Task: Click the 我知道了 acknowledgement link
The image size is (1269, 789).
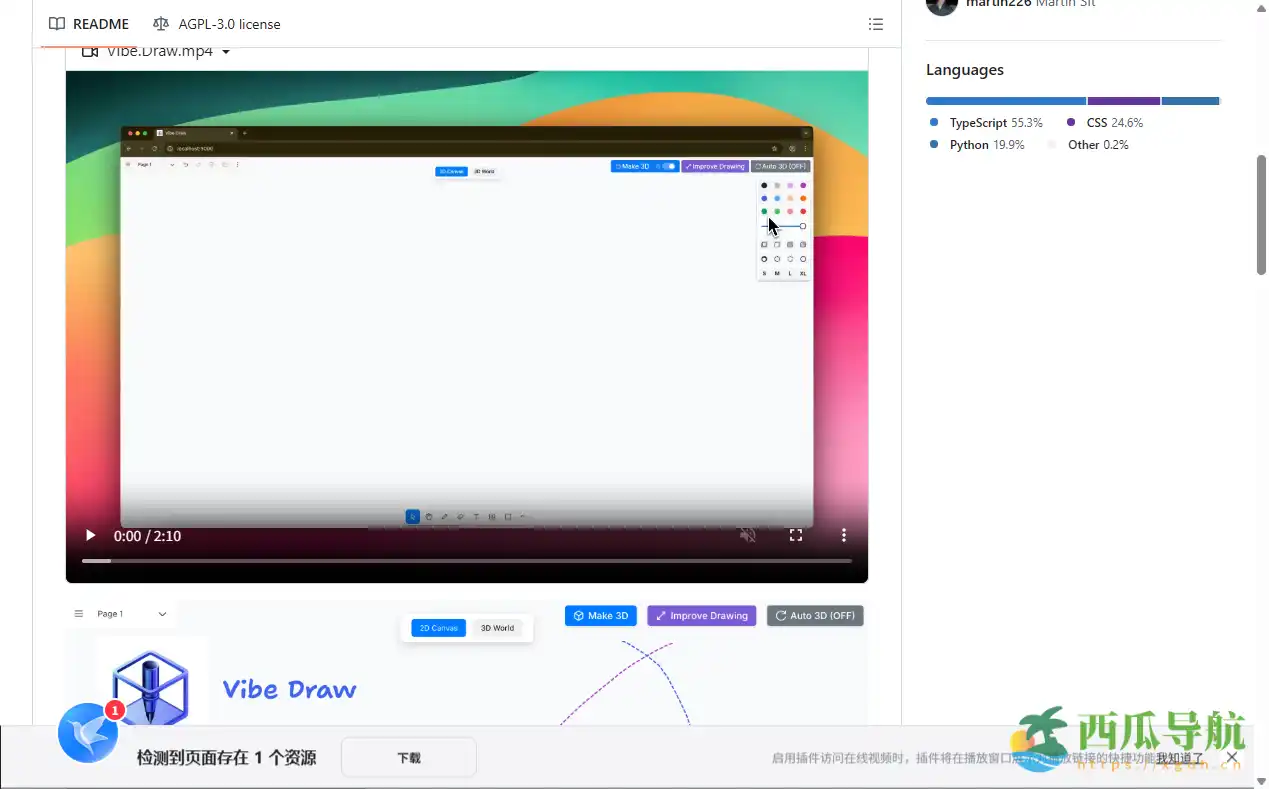Action: [1179, 758]
